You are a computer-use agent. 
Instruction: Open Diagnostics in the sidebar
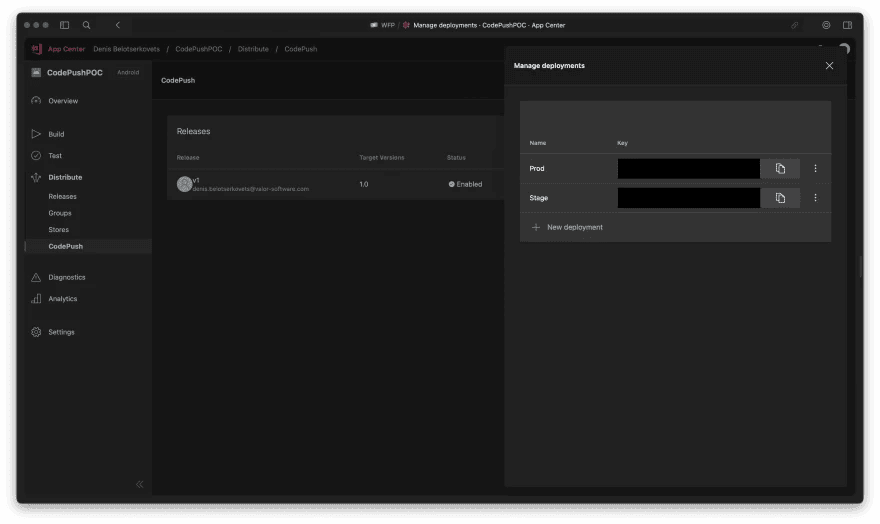(66, 277)
